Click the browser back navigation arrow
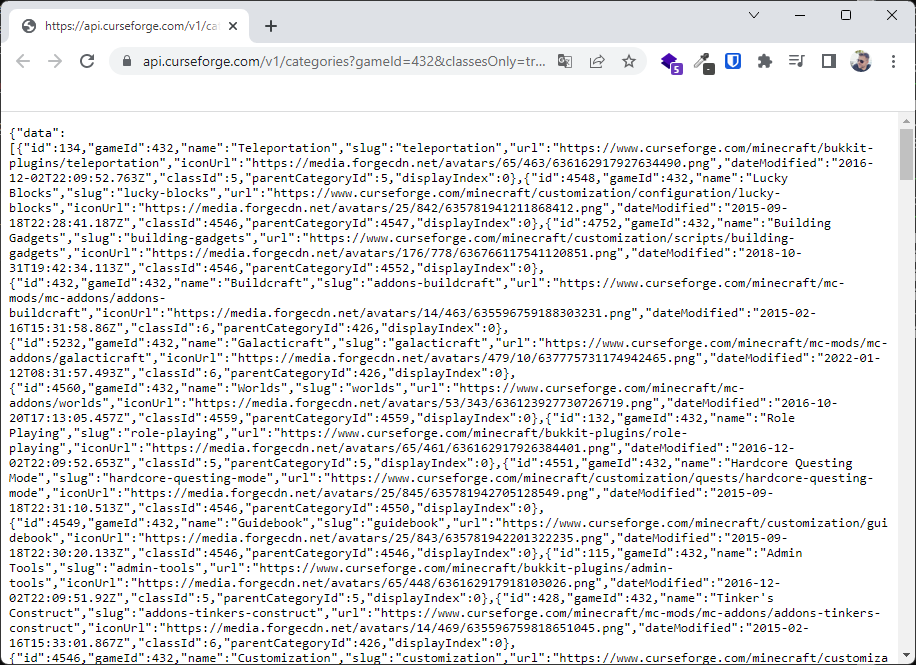916x665 pixels. (23, 61)
